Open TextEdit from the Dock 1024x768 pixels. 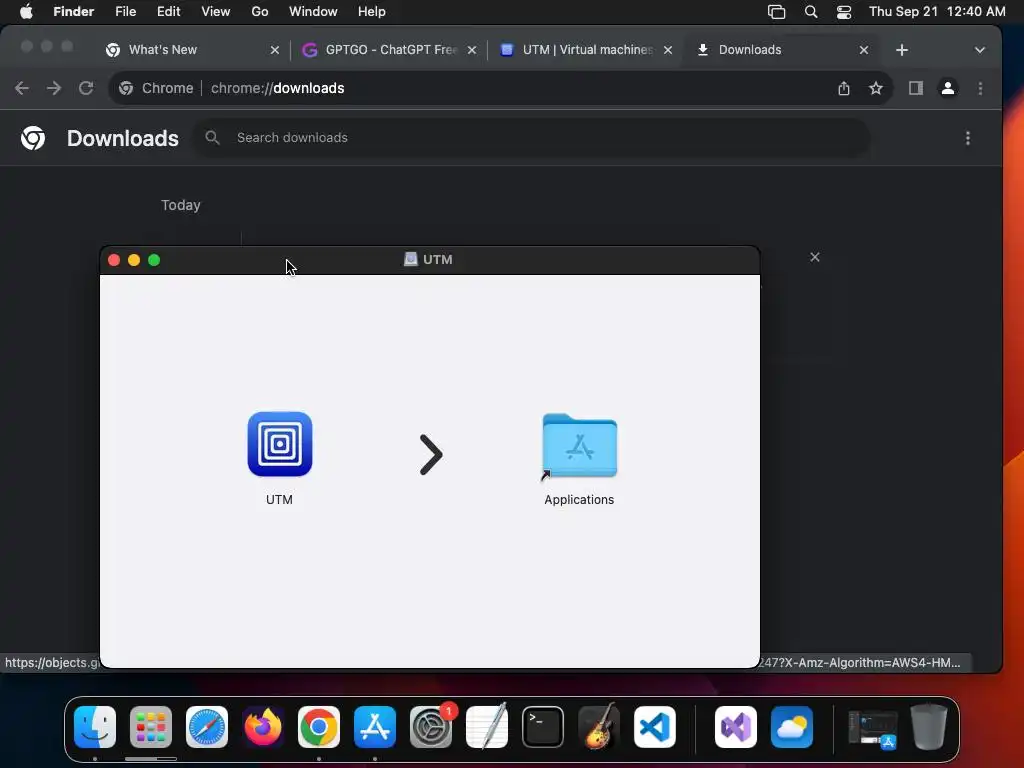487,727
